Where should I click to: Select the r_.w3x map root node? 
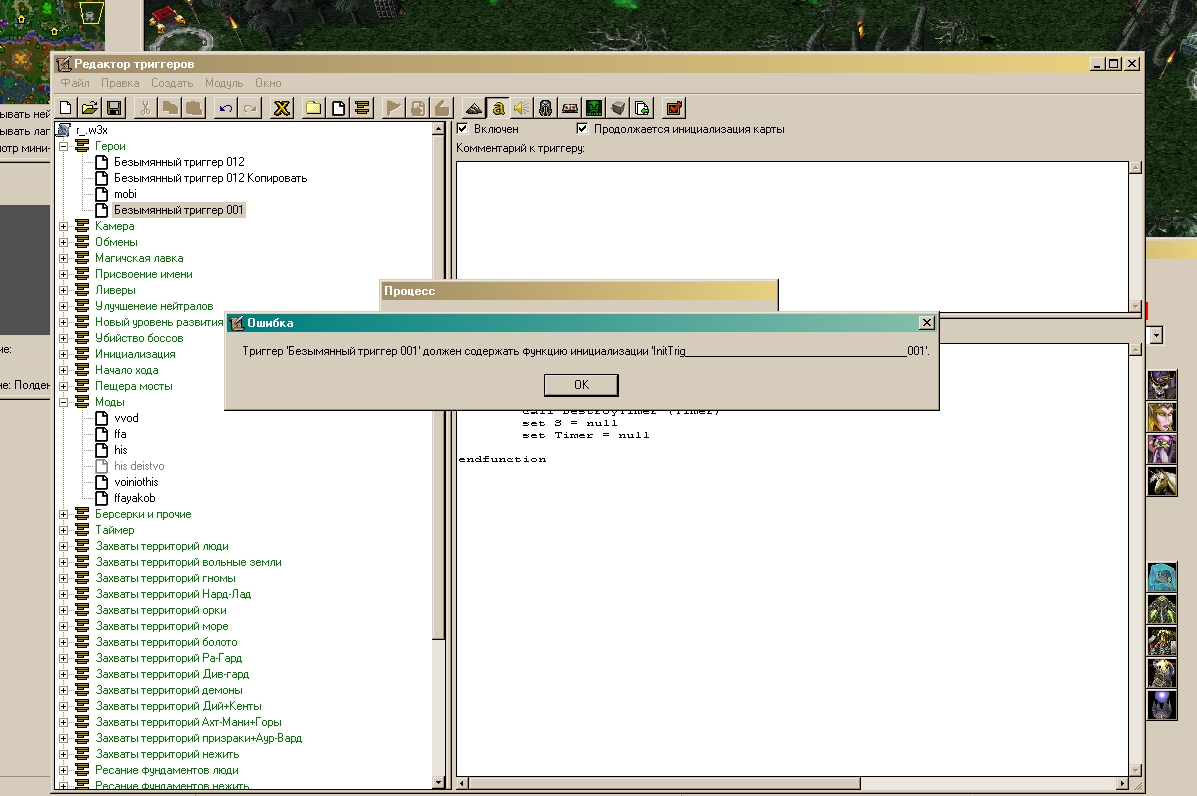click(x=92, y=130)
